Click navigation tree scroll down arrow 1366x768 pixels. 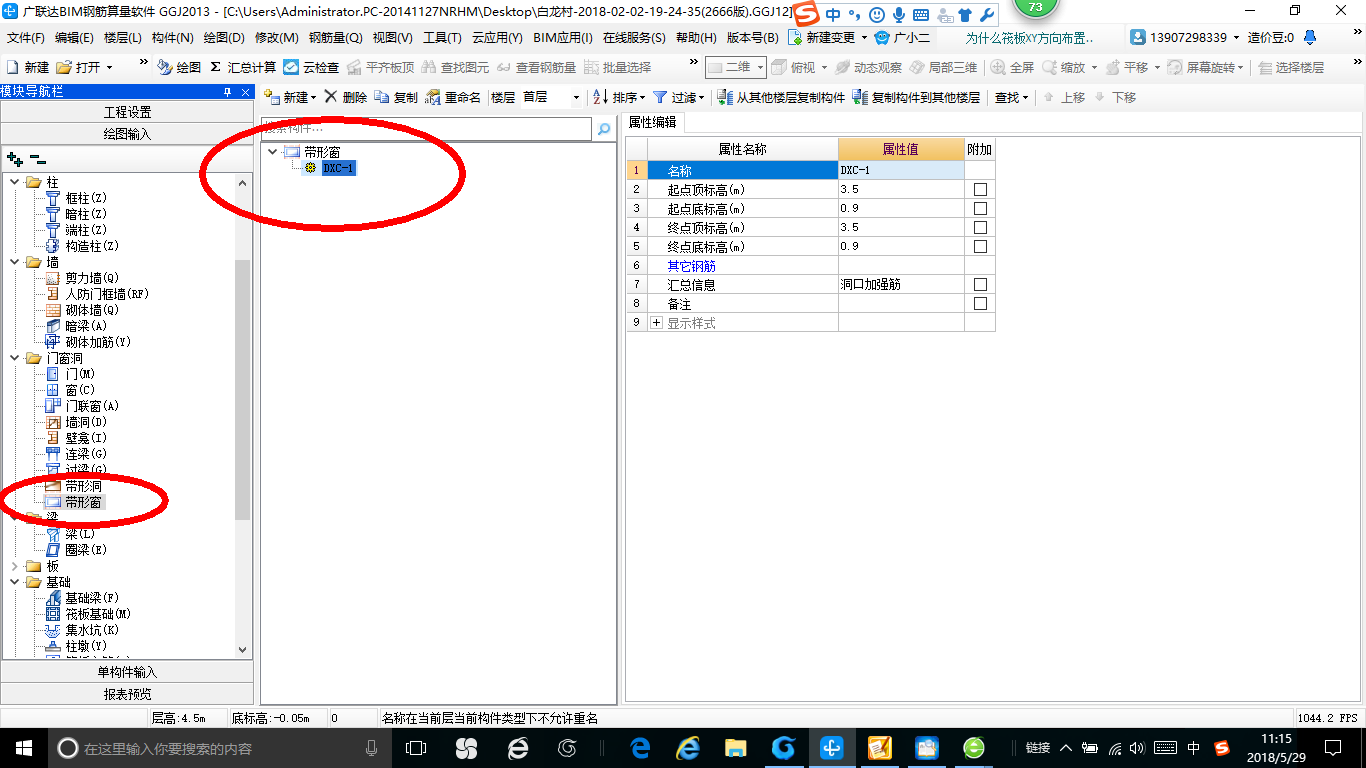click(241, 650)
